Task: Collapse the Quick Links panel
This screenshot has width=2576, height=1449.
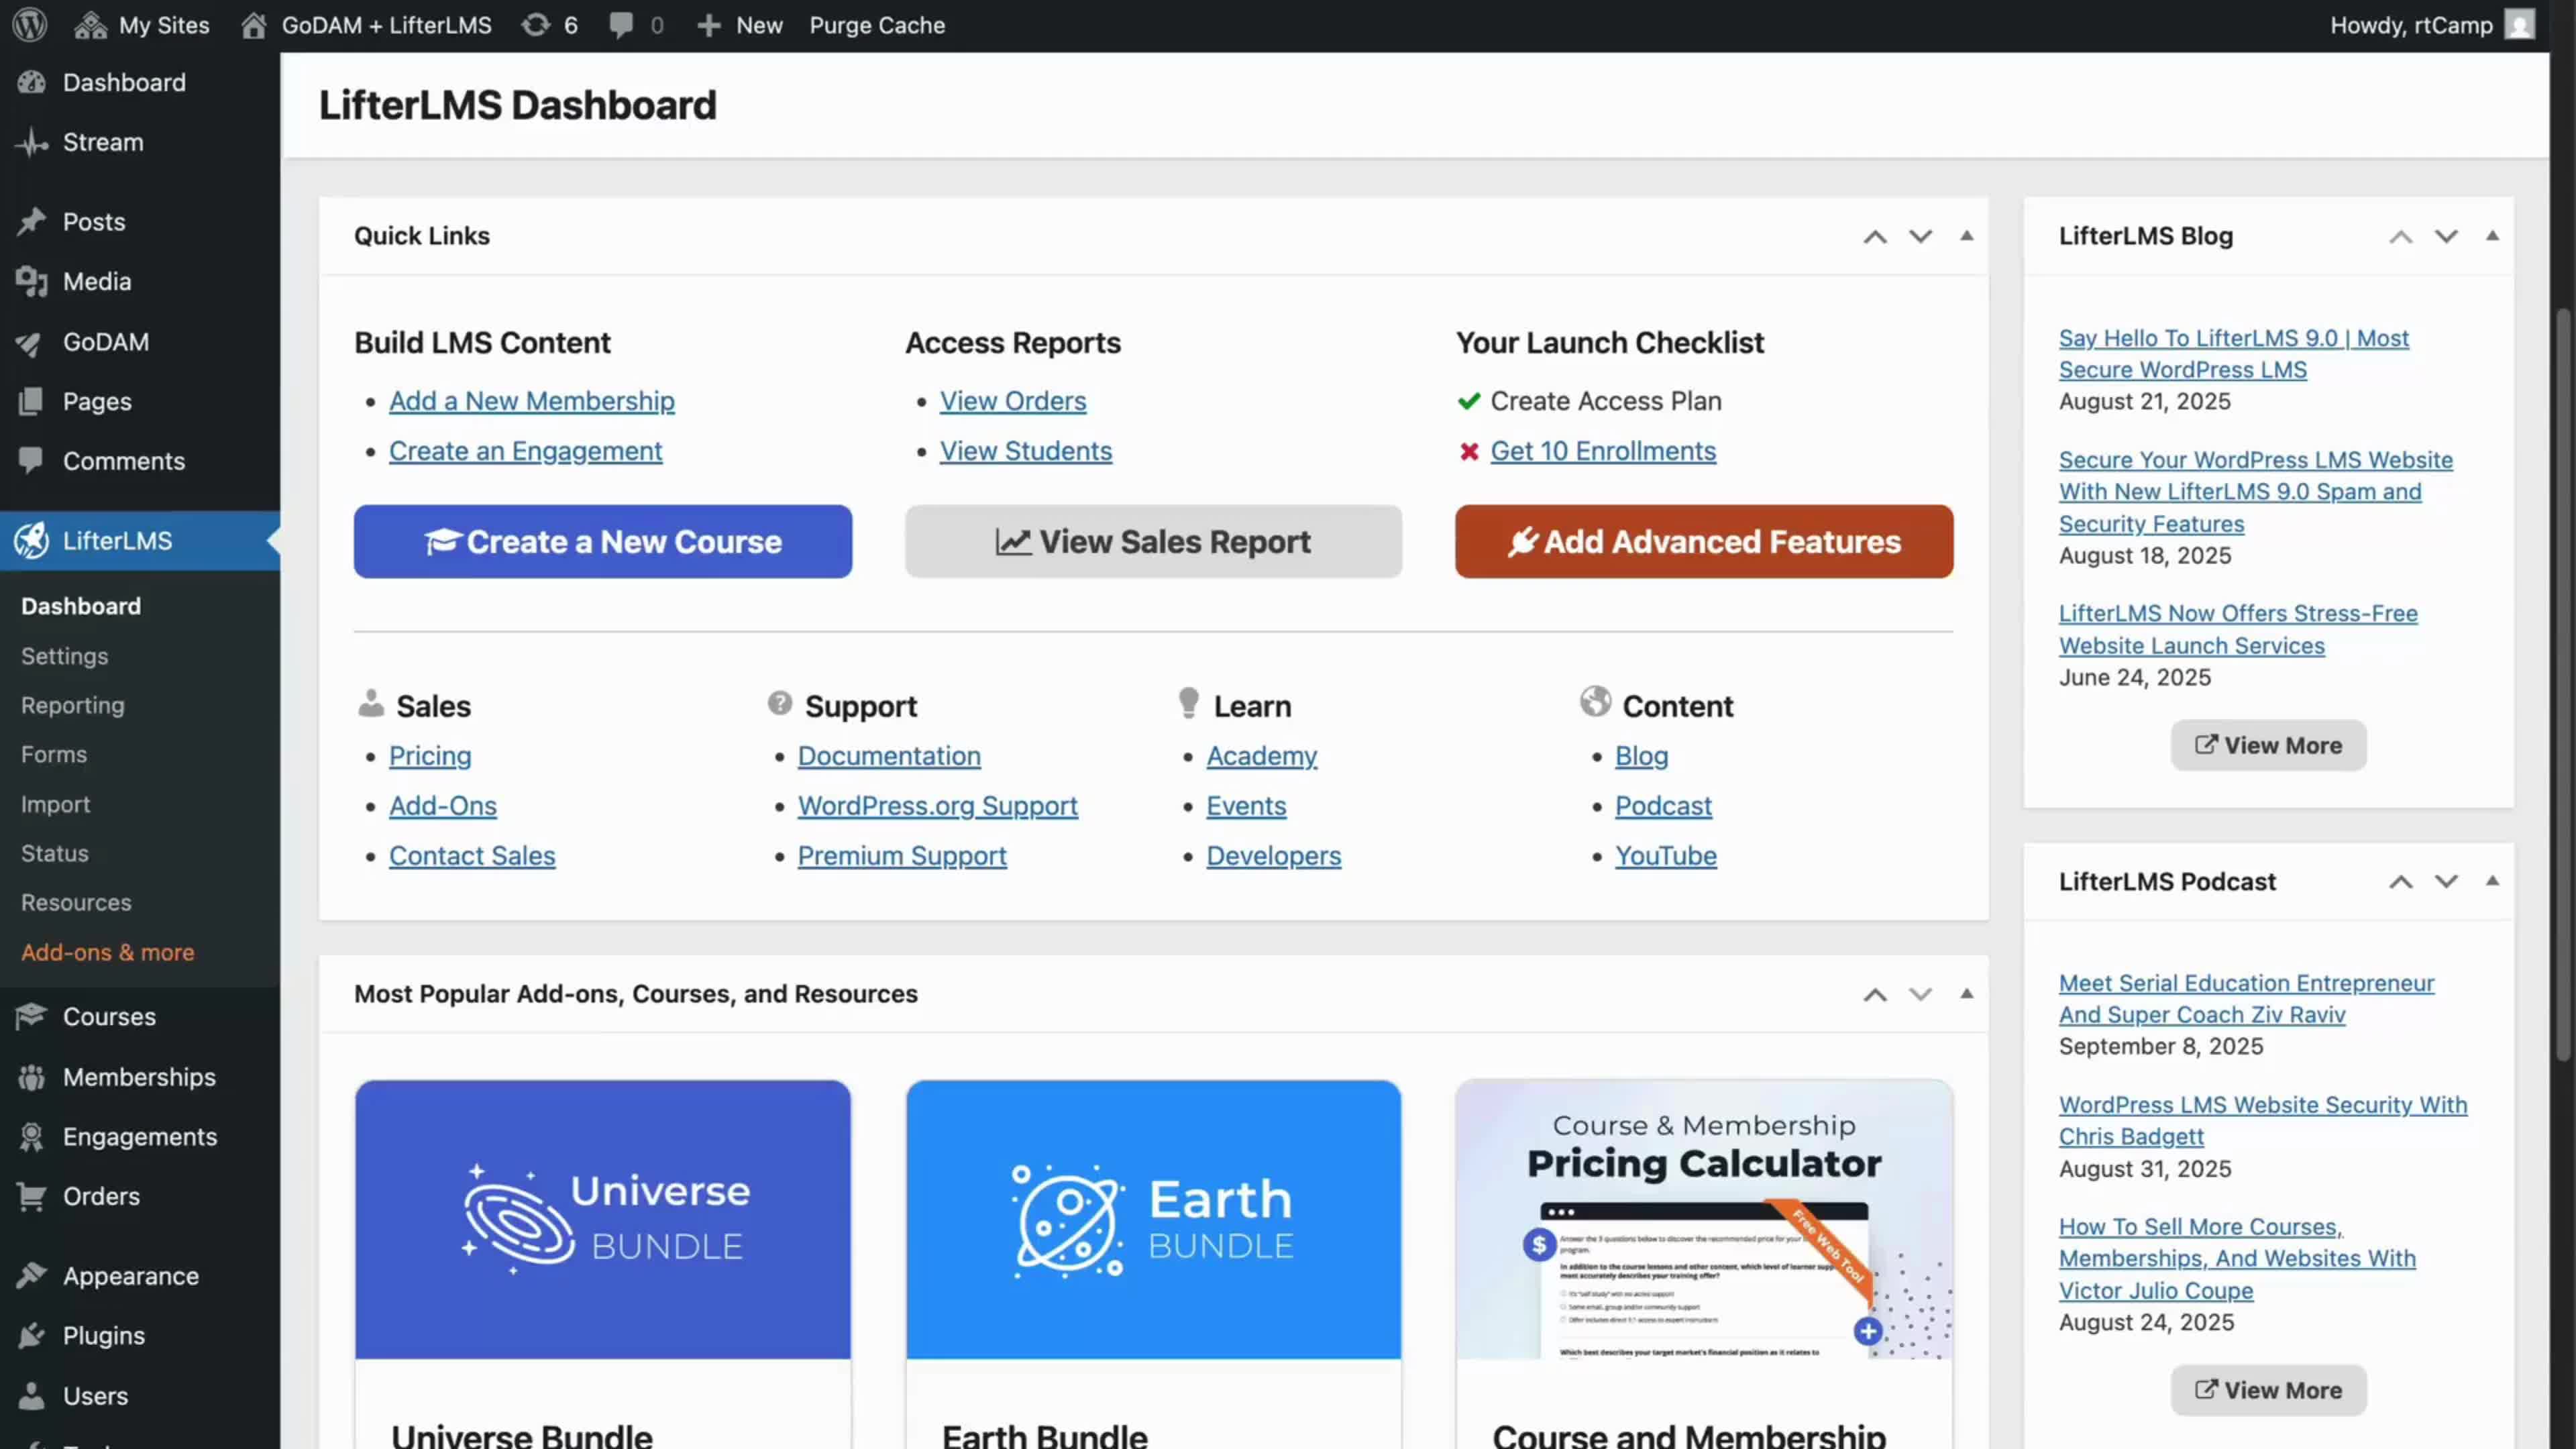Action: [1967, 236]
